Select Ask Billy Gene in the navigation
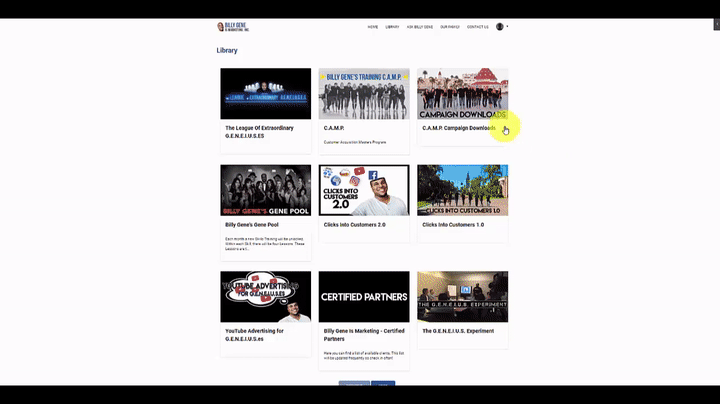Viewport: 720px width, 404px height. pos(418,27)
